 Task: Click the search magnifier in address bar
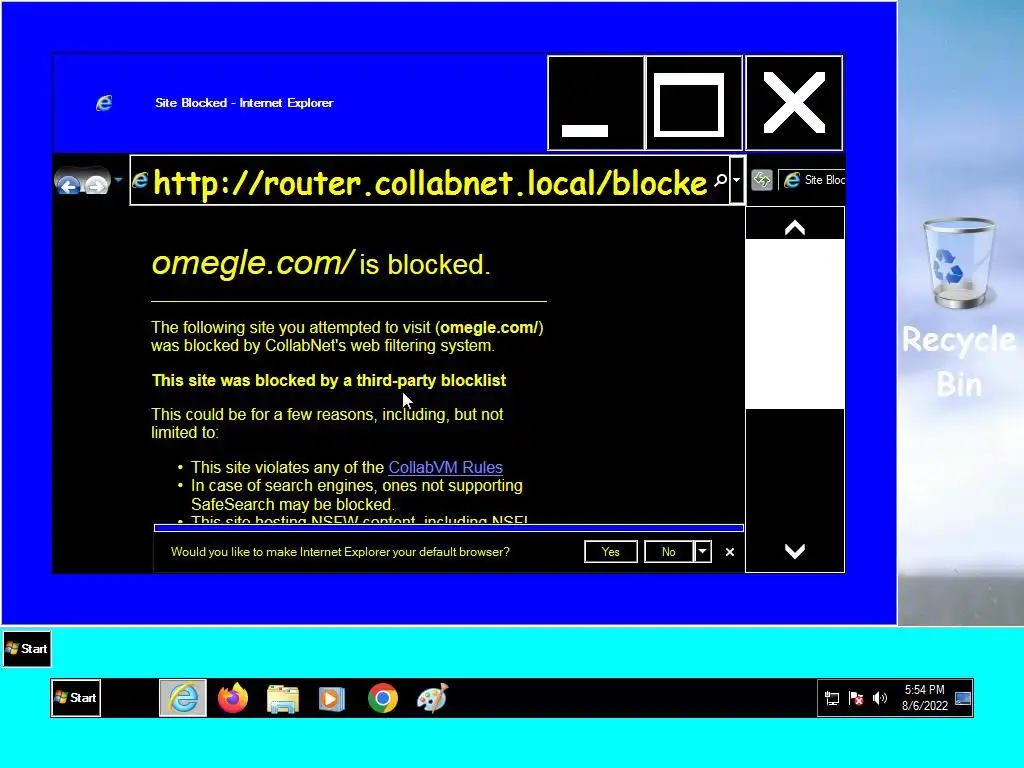720,180
